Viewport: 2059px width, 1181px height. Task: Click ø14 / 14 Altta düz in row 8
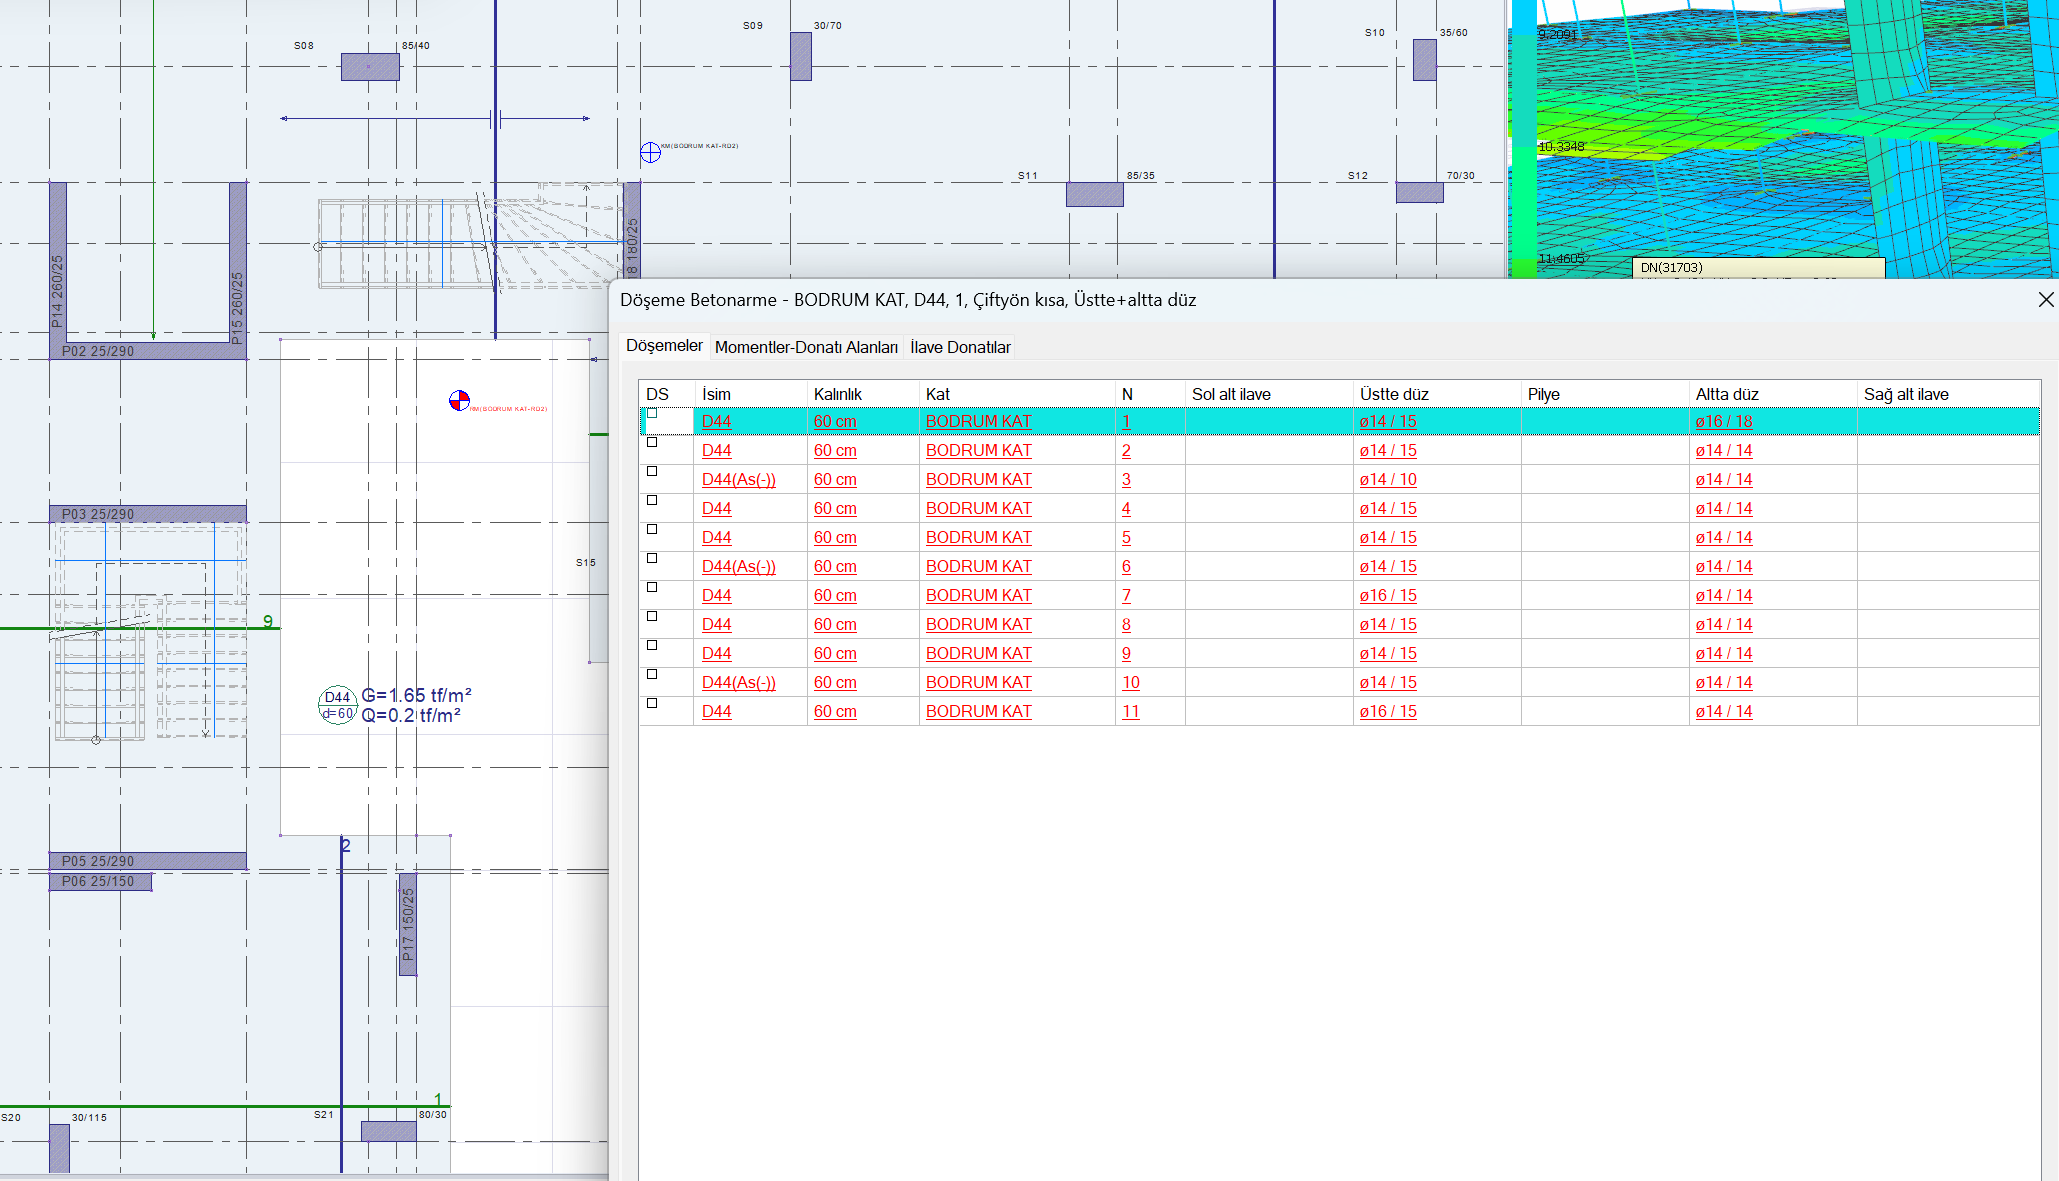[x=1724, y=625]
